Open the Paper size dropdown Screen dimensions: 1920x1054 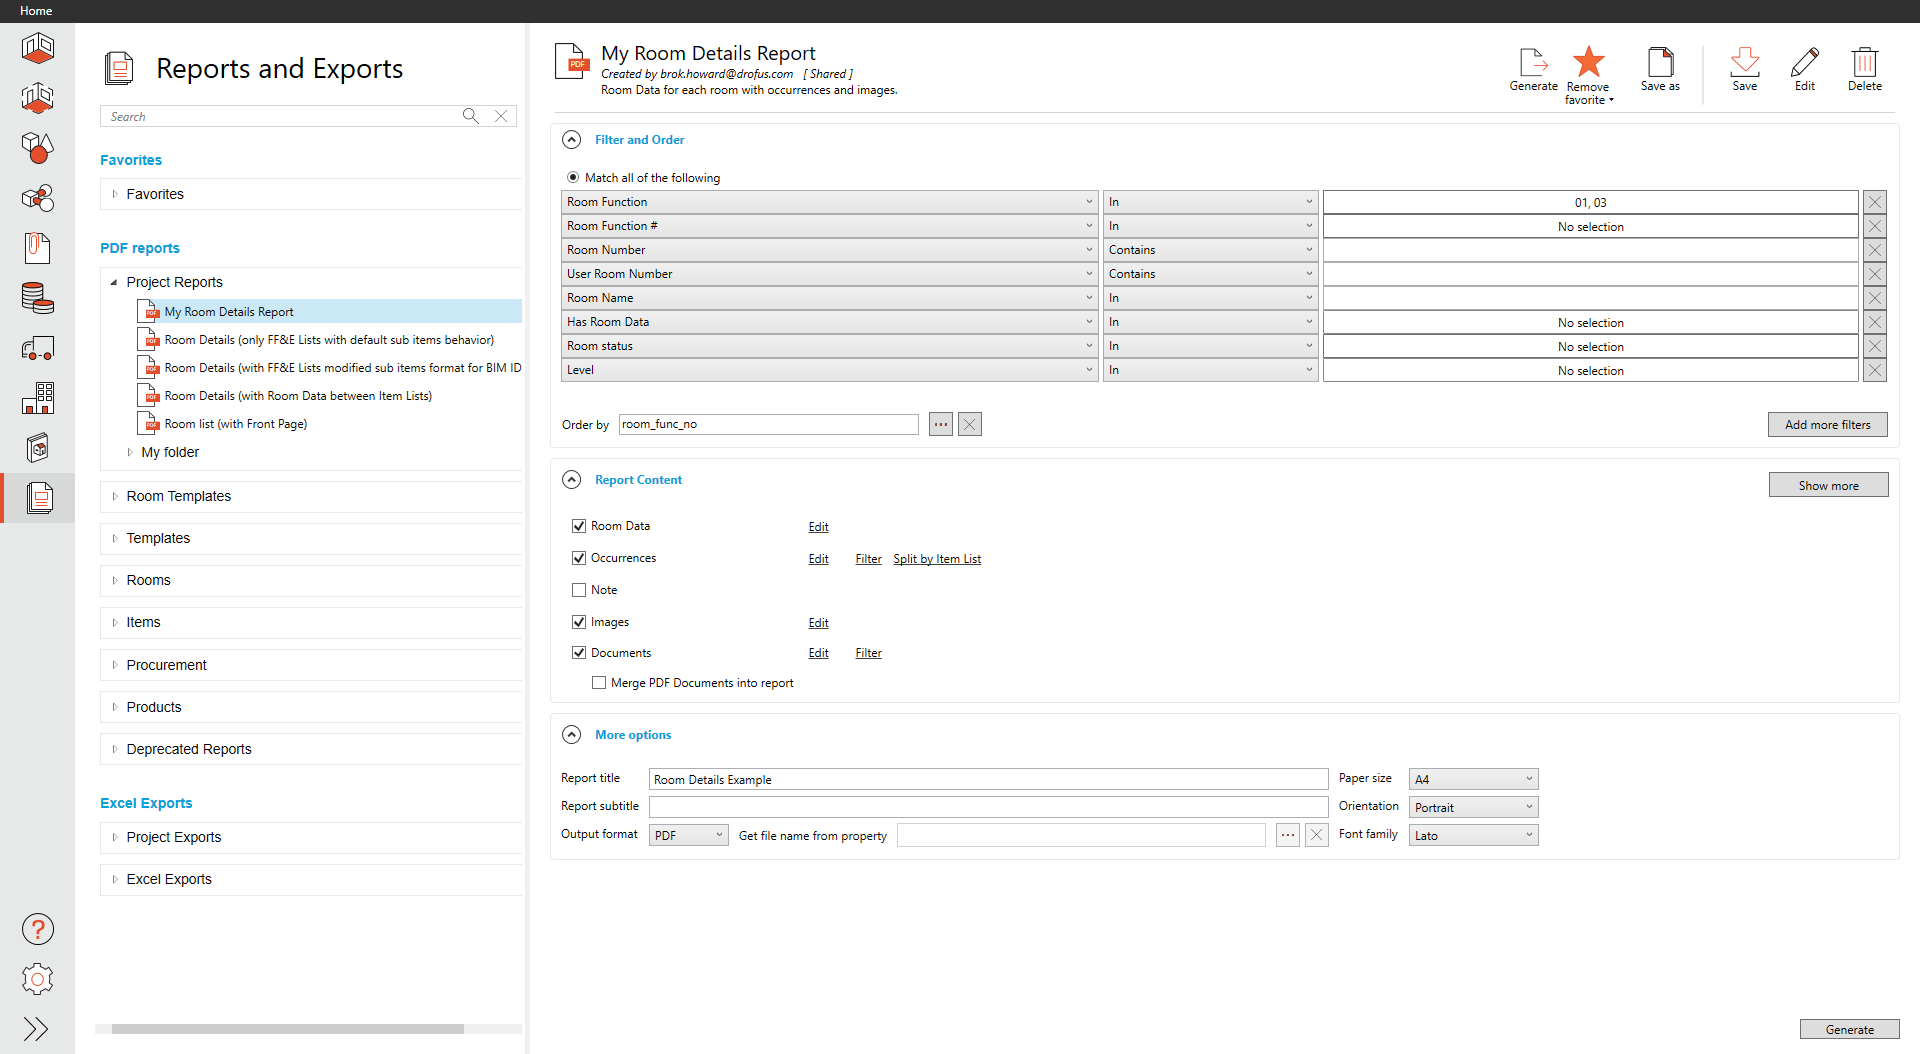tap(1472, 779)
